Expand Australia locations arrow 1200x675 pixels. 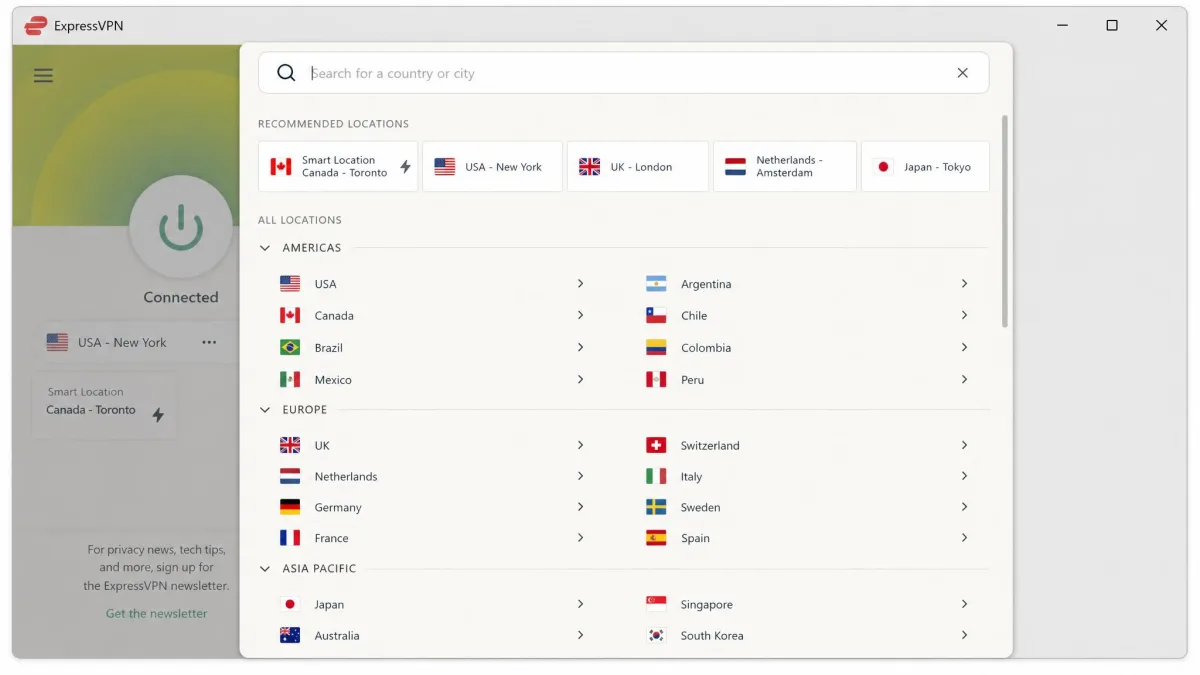[x=580, y=635]
